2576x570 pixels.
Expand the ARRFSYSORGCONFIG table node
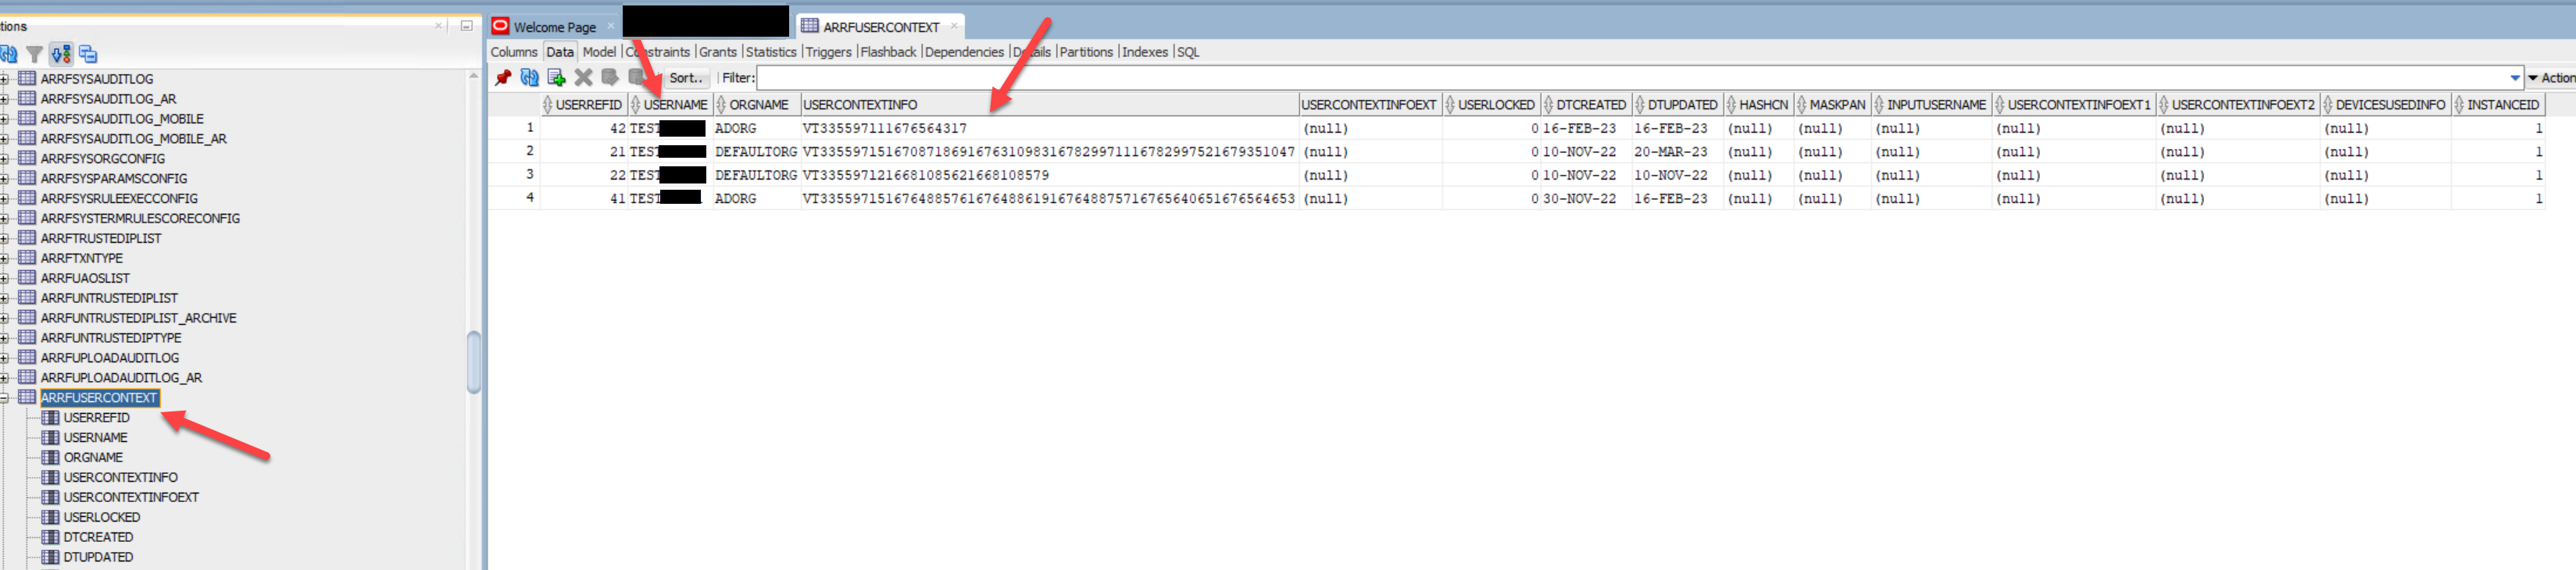5,159
